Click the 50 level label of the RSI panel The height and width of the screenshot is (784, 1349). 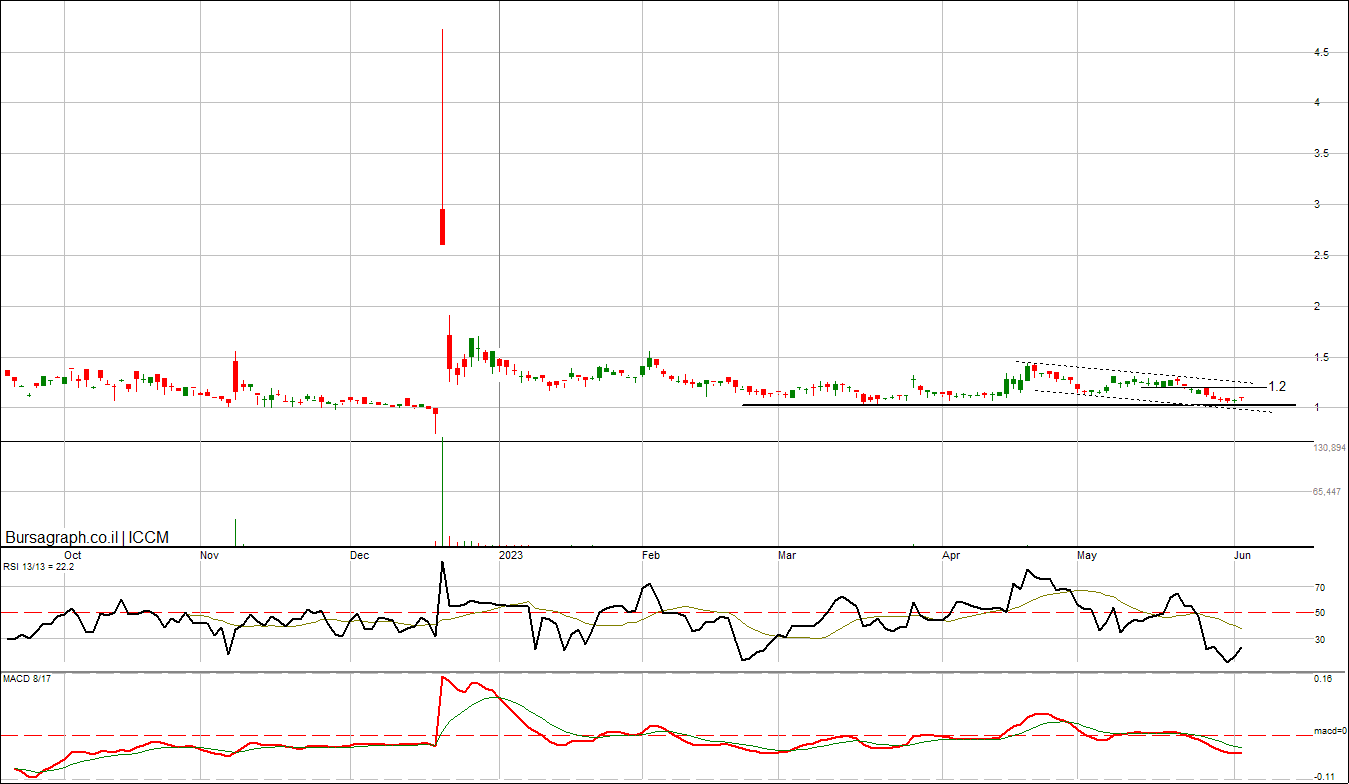tap(1320, 613)
